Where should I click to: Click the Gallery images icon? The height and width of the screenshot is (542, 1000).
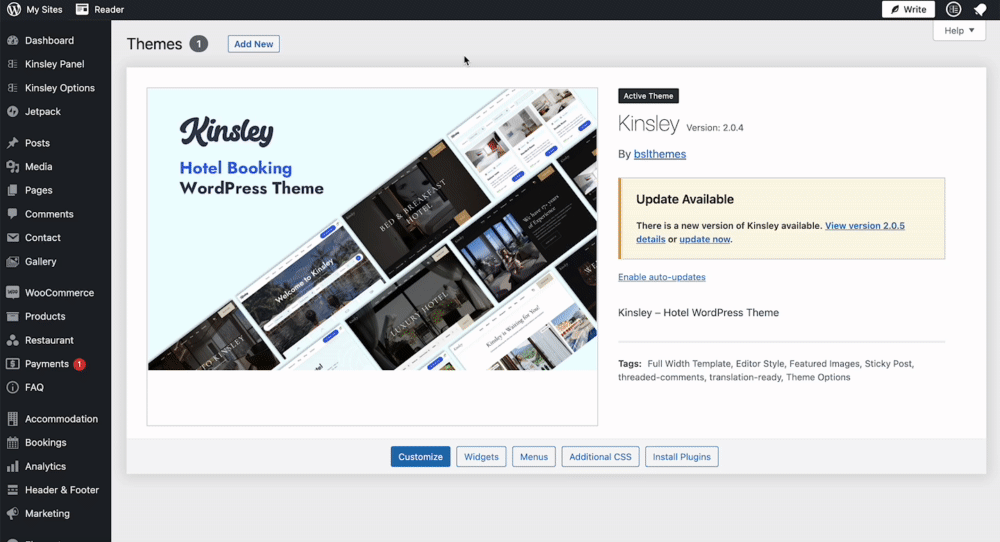pyautogui.click(x=13, y=261)
